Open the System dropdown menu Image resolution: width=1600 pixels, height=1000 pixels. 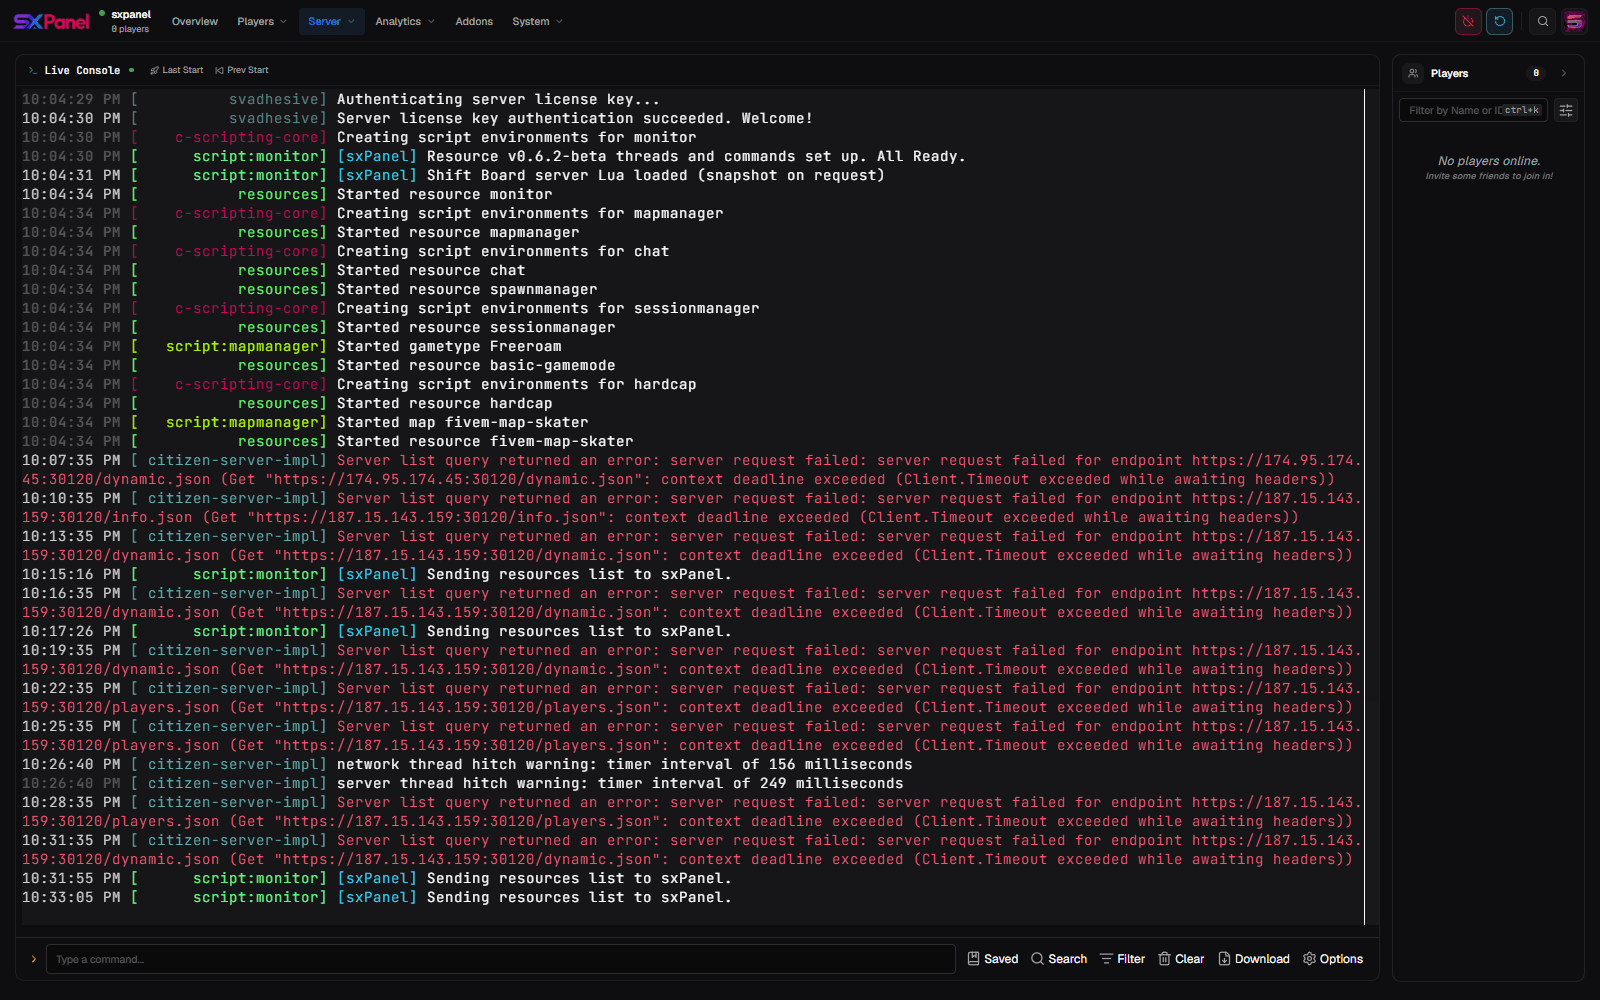[x=537, y=21]
